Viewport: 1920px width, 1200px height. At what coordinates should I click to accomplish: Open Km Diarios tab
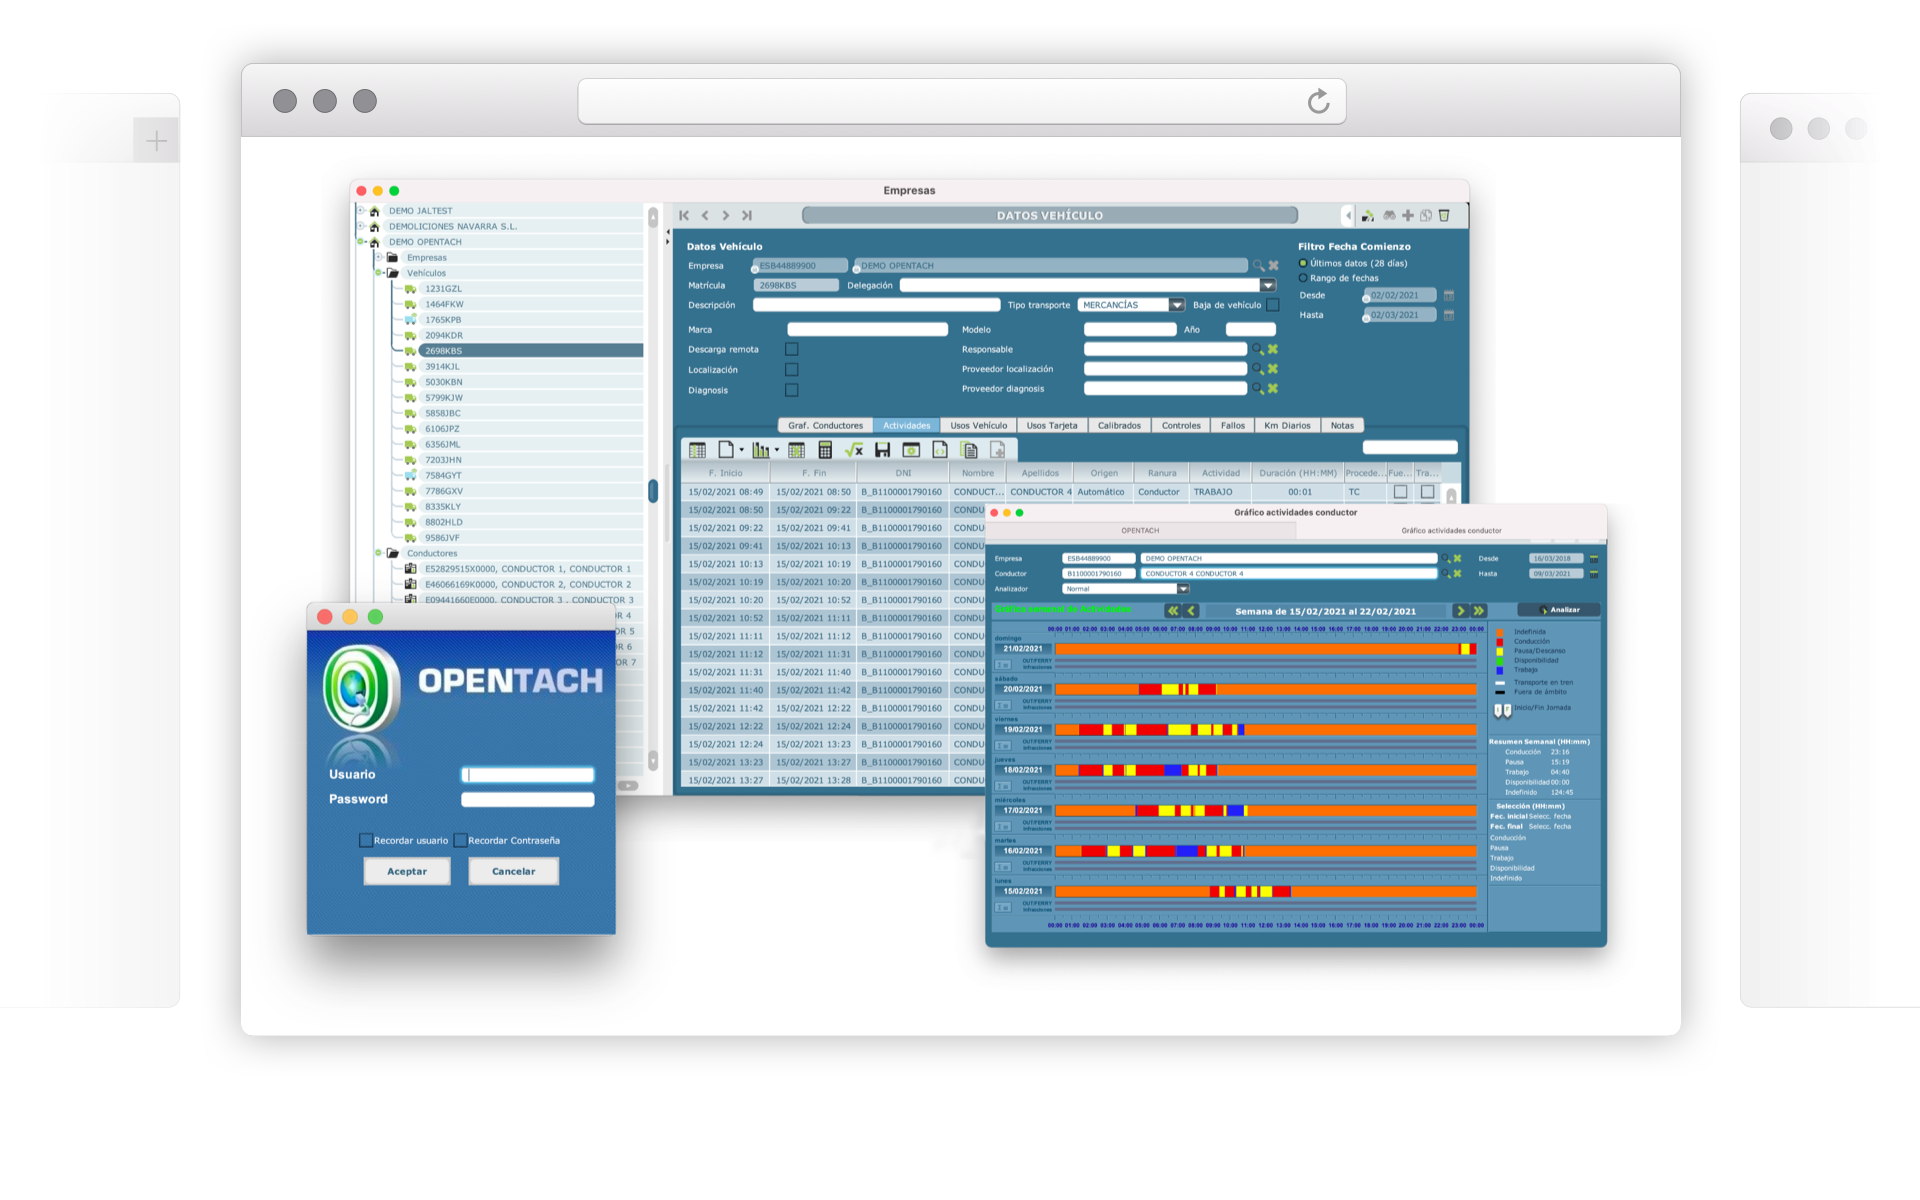[x=1287, y=426]
